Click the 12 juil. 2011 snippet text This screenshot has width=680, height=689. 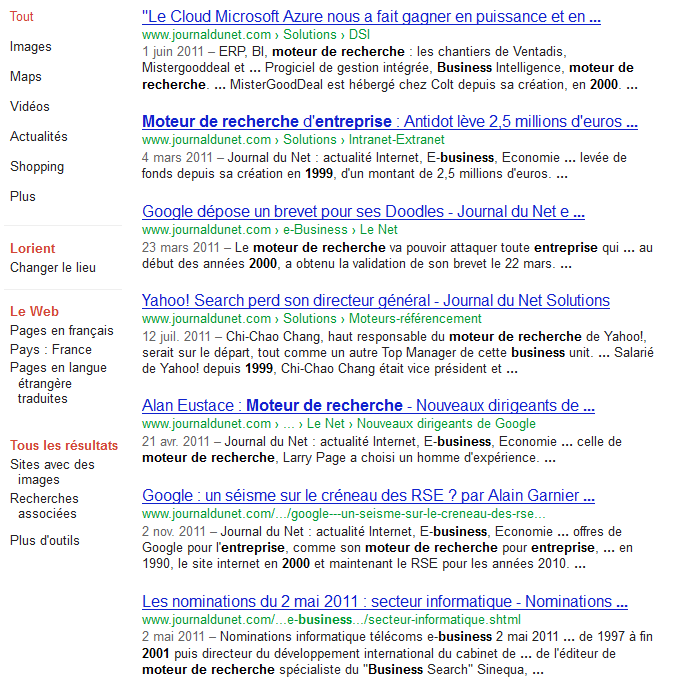(x=398, y=353)
